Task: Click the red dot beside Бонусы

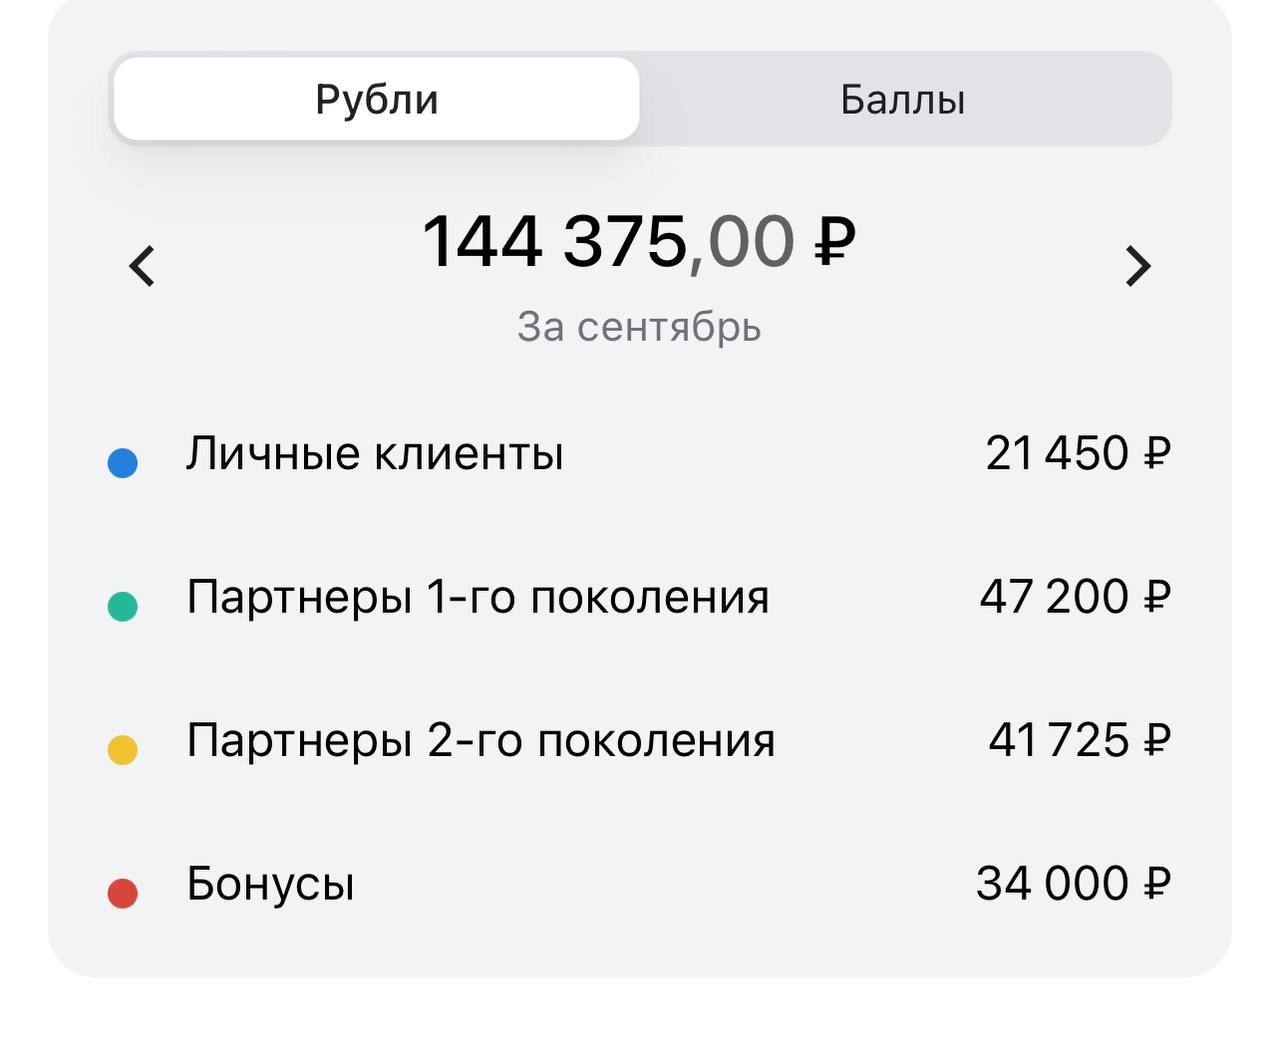Action: click(x=122, y=893)
